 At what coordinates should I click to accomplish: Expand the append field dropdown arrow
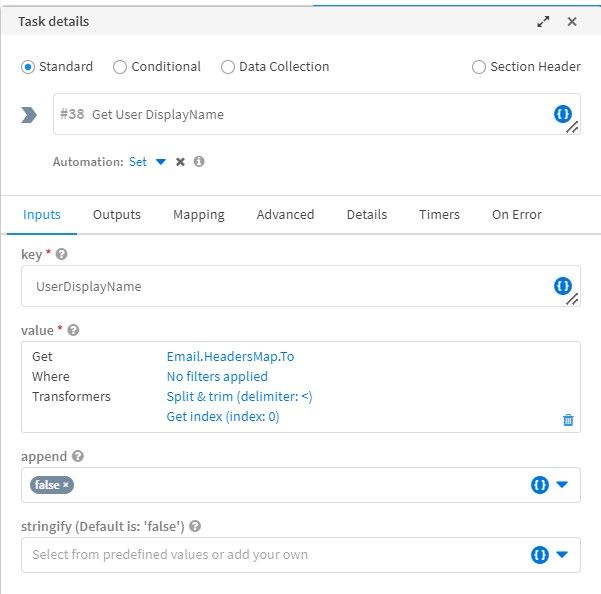point(562,485)
